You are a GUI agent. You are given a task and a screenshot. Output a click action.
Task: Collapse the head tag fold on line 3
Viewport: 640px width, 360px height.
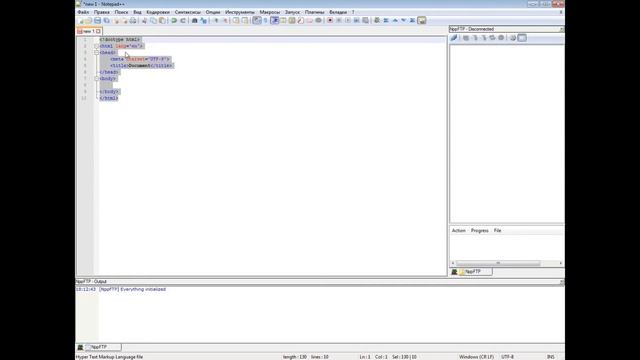point(96,53)
